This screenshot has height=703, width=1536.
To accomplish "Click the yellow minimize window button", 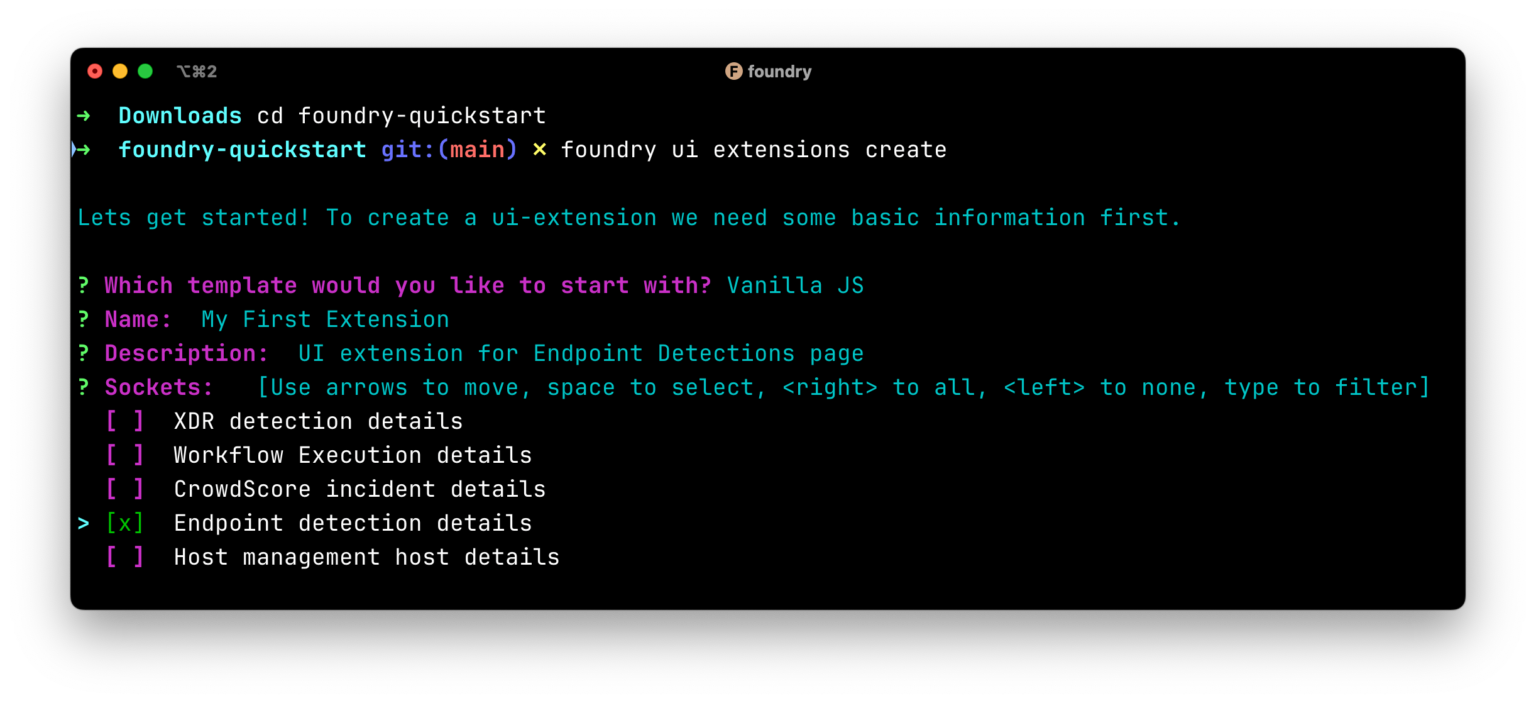I will (x=120, y=71).
